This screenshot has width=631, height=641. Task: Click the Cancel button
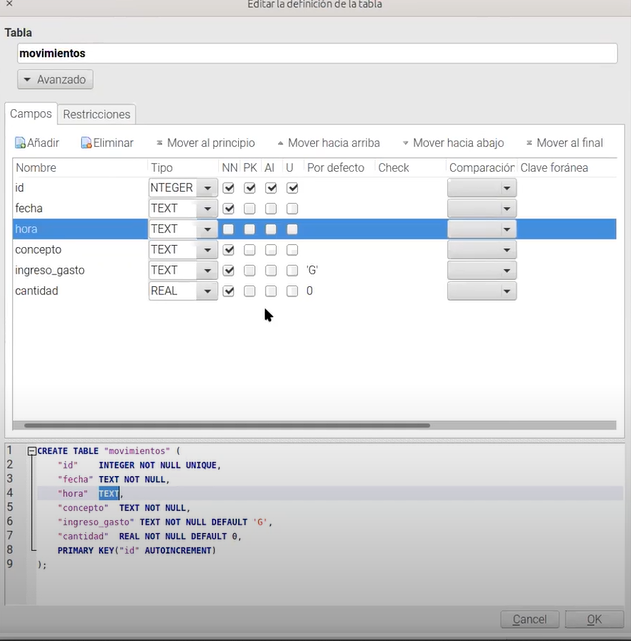[x=530, y=619]
